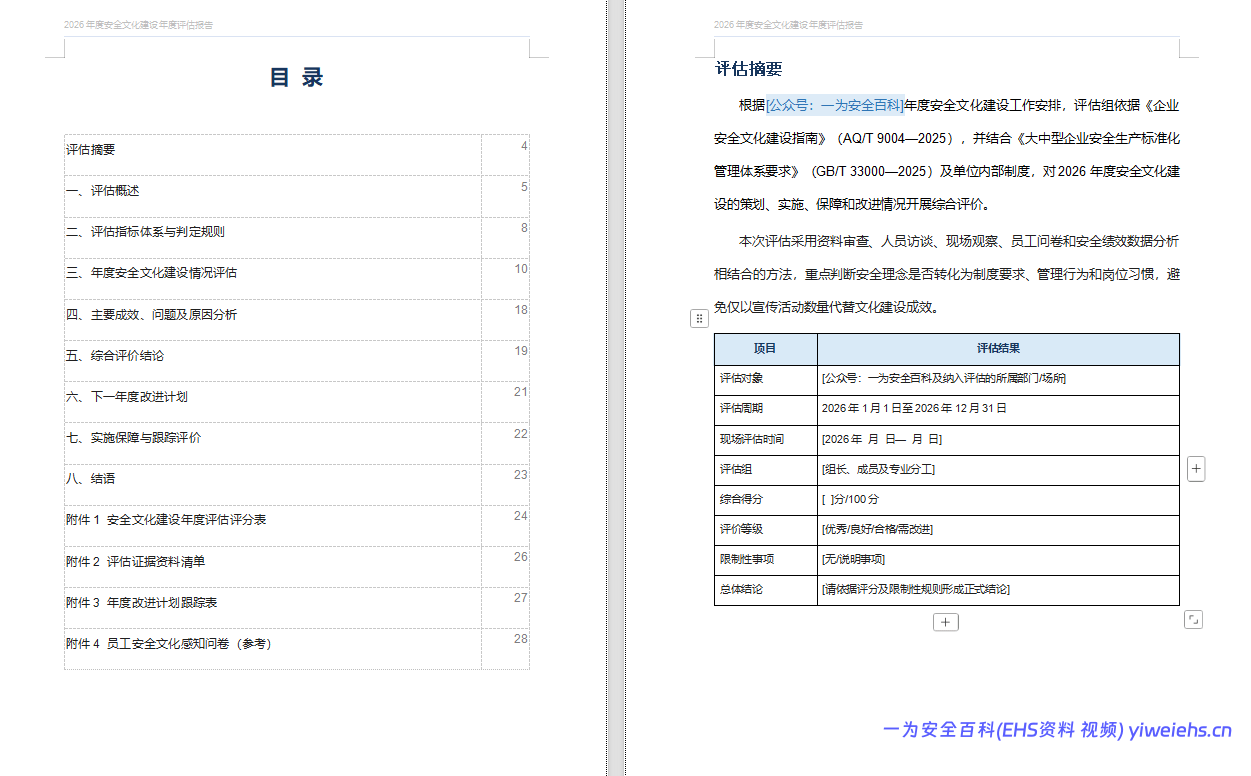Add a column with the right-side plus button

tap(1196, 468)
